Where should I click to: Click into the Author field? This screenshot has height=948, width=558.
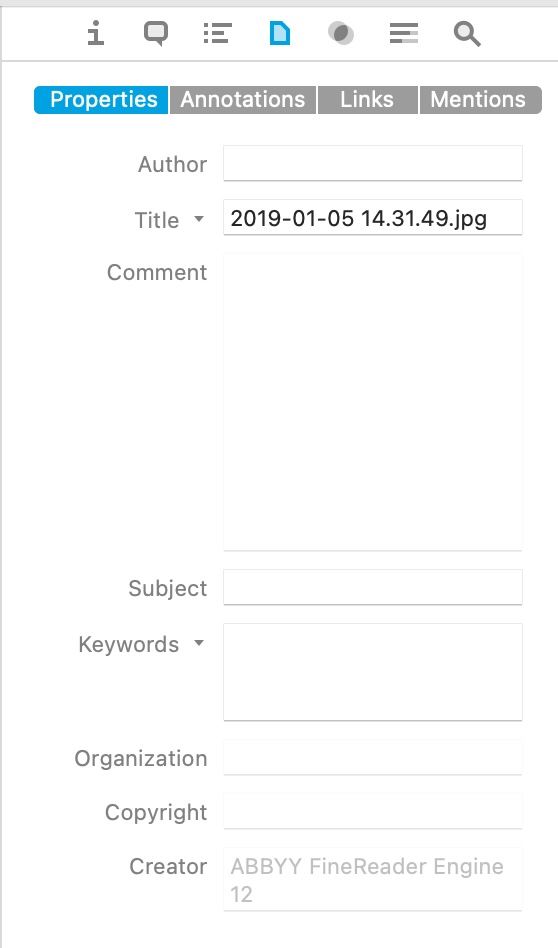tap(373, 163)
